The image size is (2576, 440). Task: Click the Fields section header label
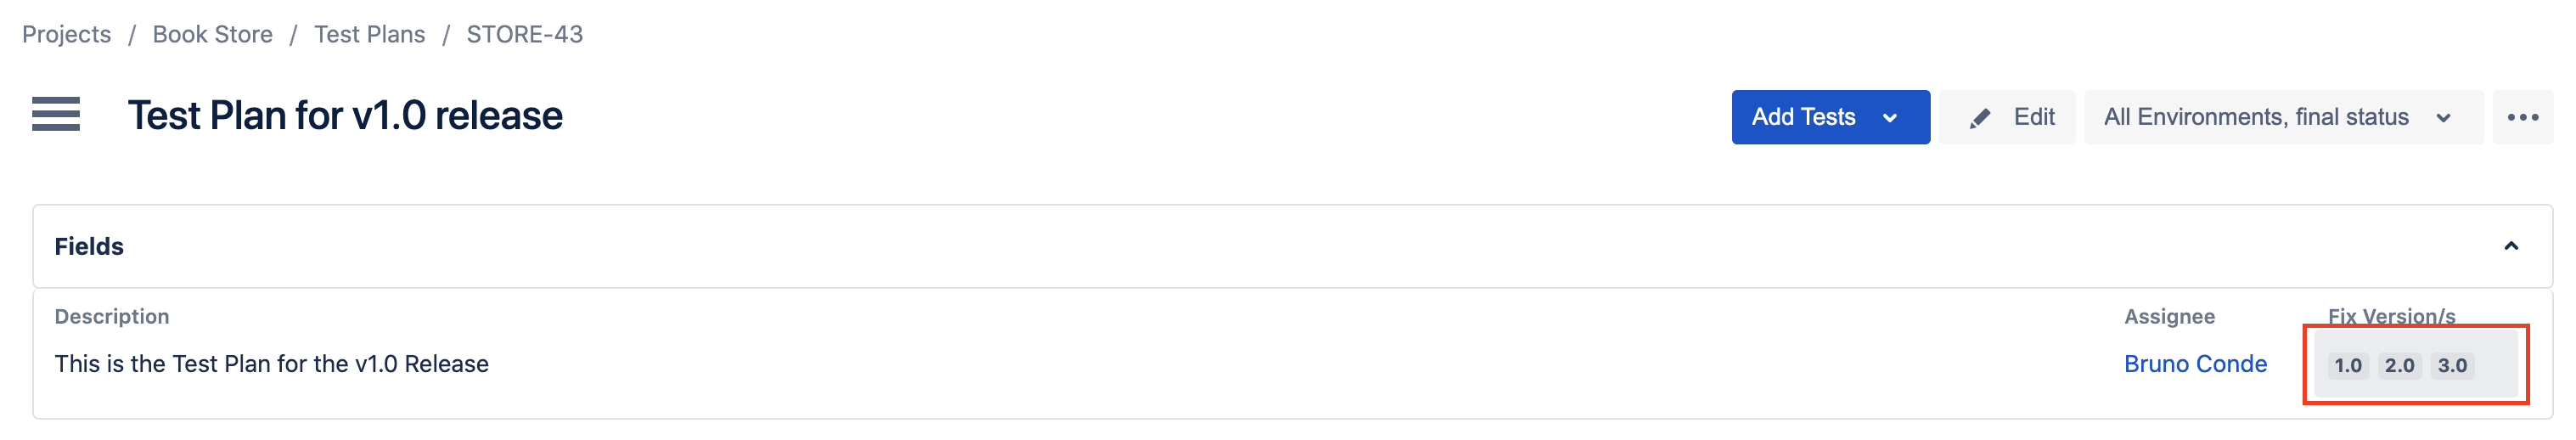pos(89,247)
